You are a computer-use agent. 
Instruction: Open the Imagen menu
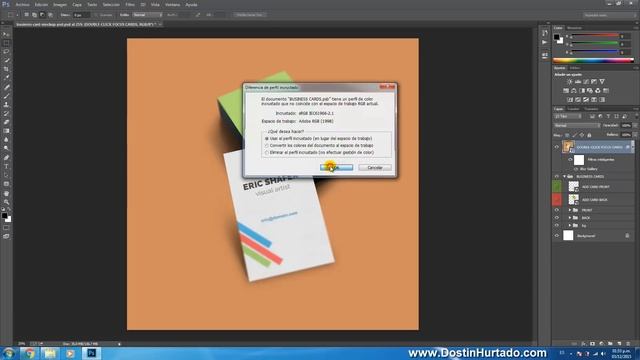[x=60, y=4]
